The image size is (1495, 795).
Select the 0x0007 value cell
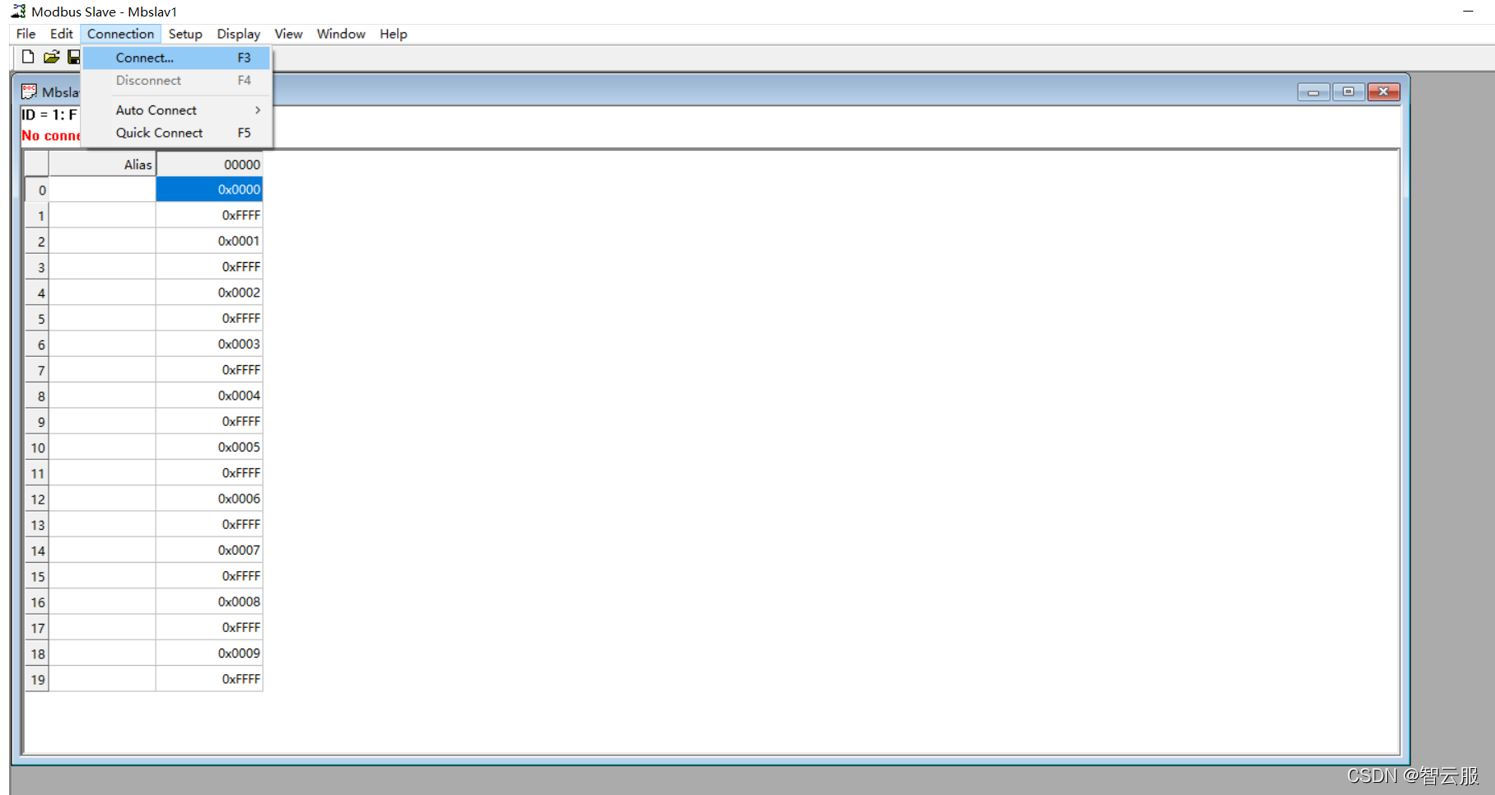209,550
